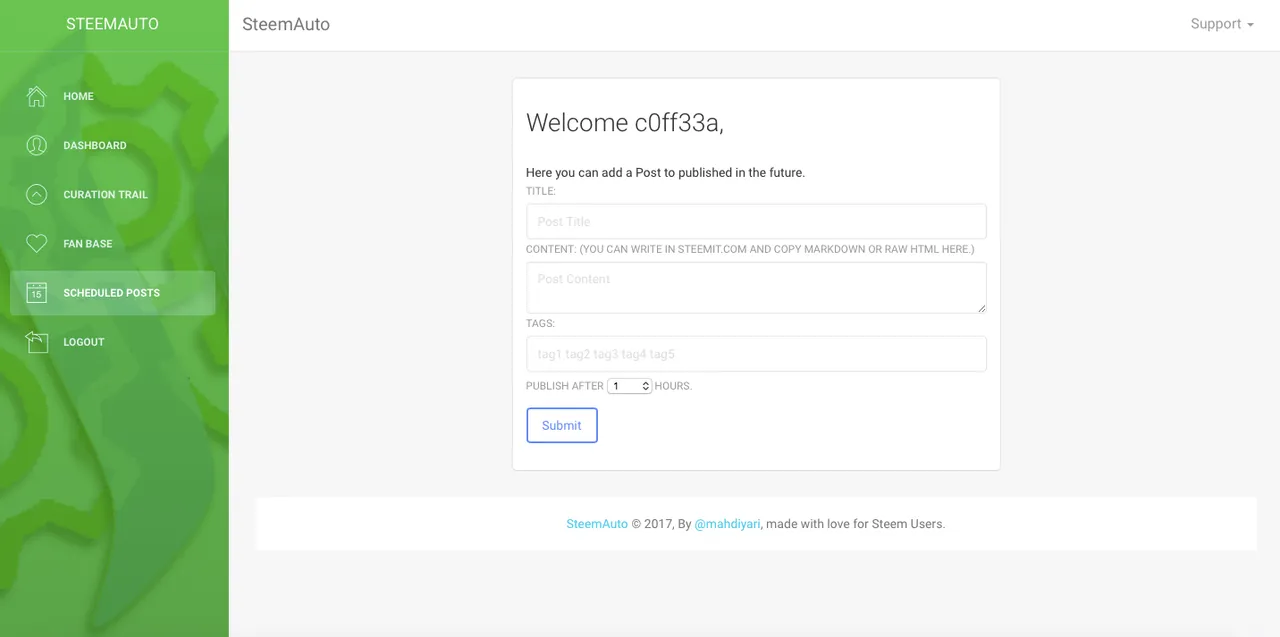
Task: Visit the @mahdiyari profile link
Action: point(727,524)
